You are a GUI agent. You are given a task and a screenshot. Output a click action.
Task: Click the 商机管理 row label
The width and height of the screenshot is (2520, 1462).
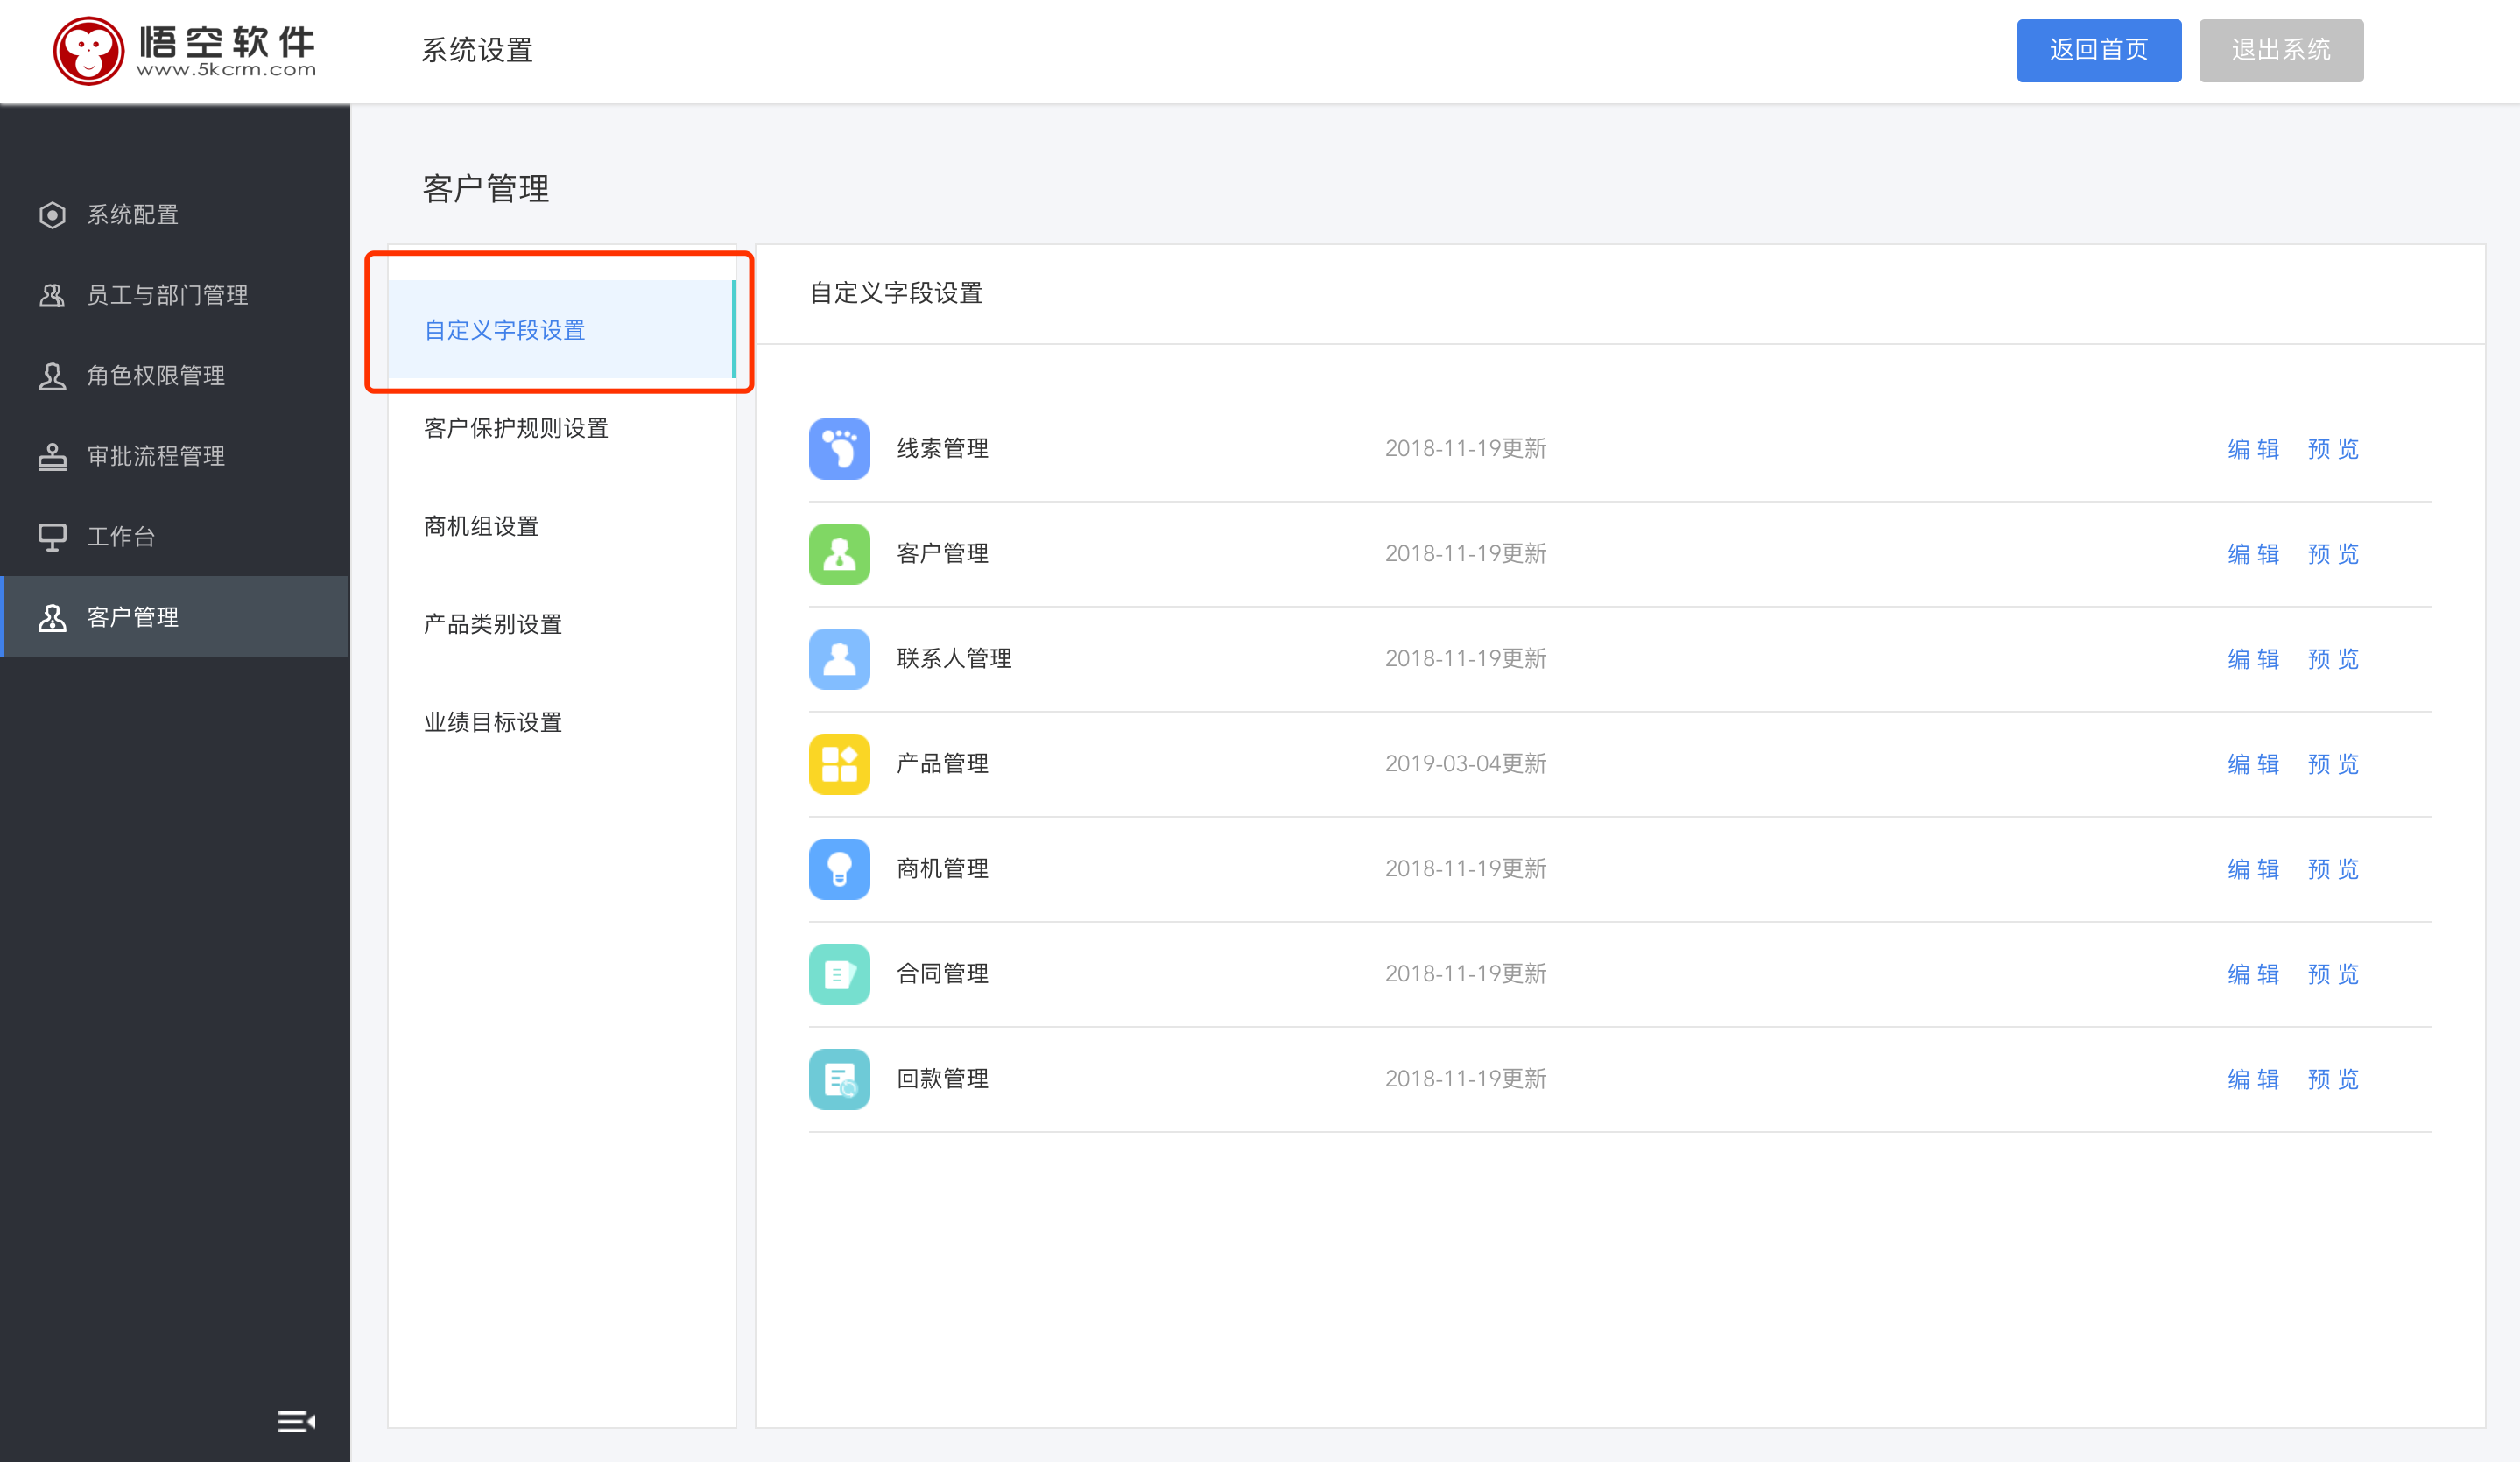[x=942, y=869]
